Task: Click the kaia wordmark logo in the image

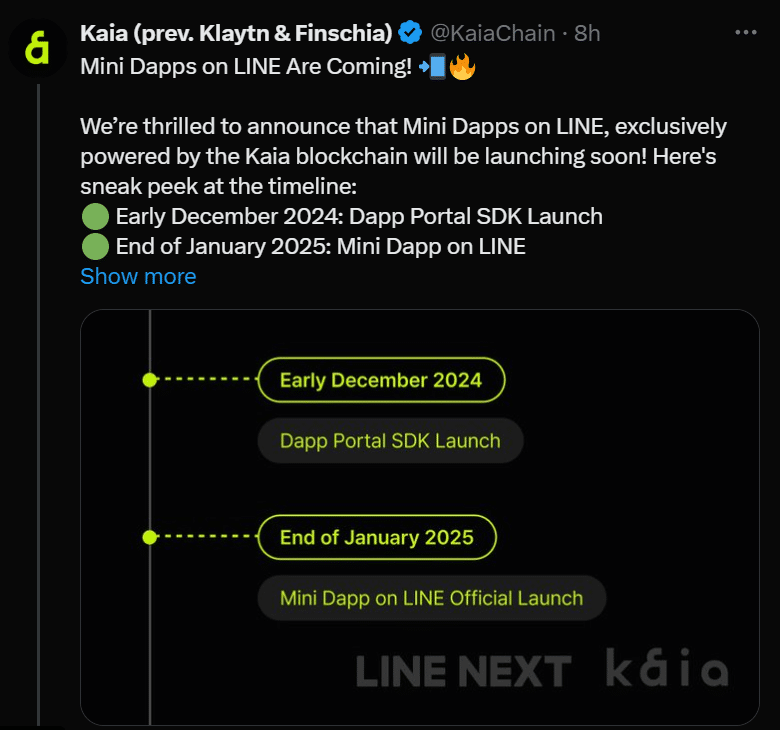Action: coord(666,670)
